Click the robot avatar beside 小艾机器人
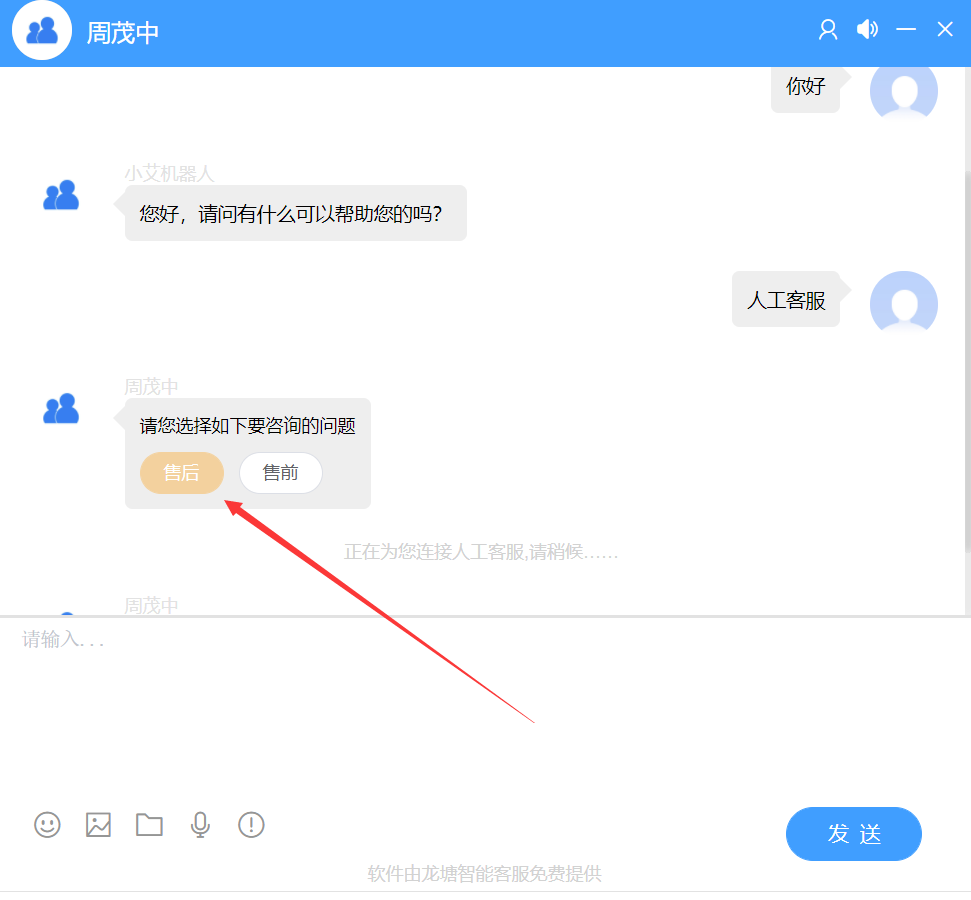Screen dimensions: 971x900 point(61,195)
